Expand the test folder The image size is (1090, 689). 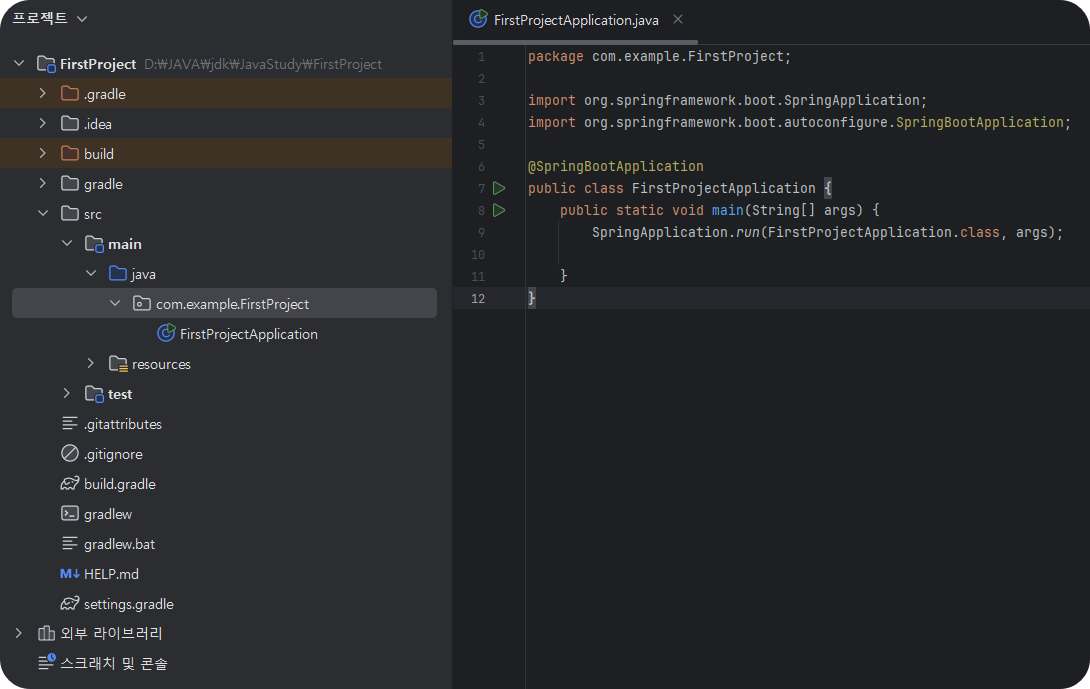(x=66, y=393)
